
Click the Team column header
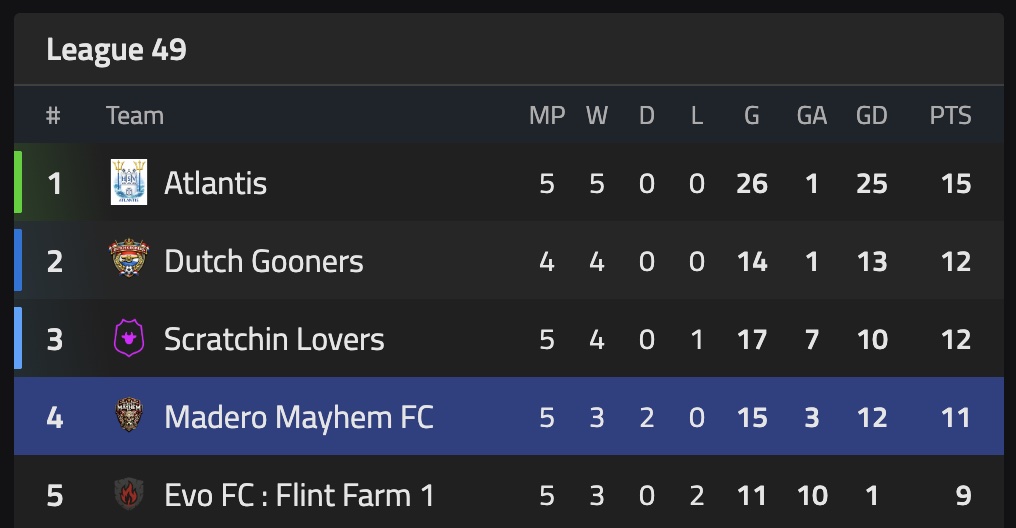pos(134,116)
